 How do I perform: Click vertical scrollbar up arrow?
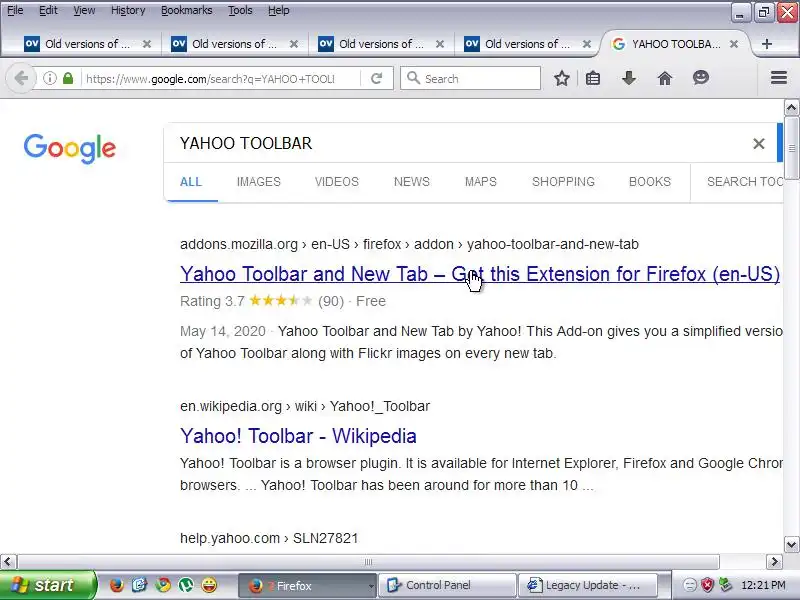[791, 108]
